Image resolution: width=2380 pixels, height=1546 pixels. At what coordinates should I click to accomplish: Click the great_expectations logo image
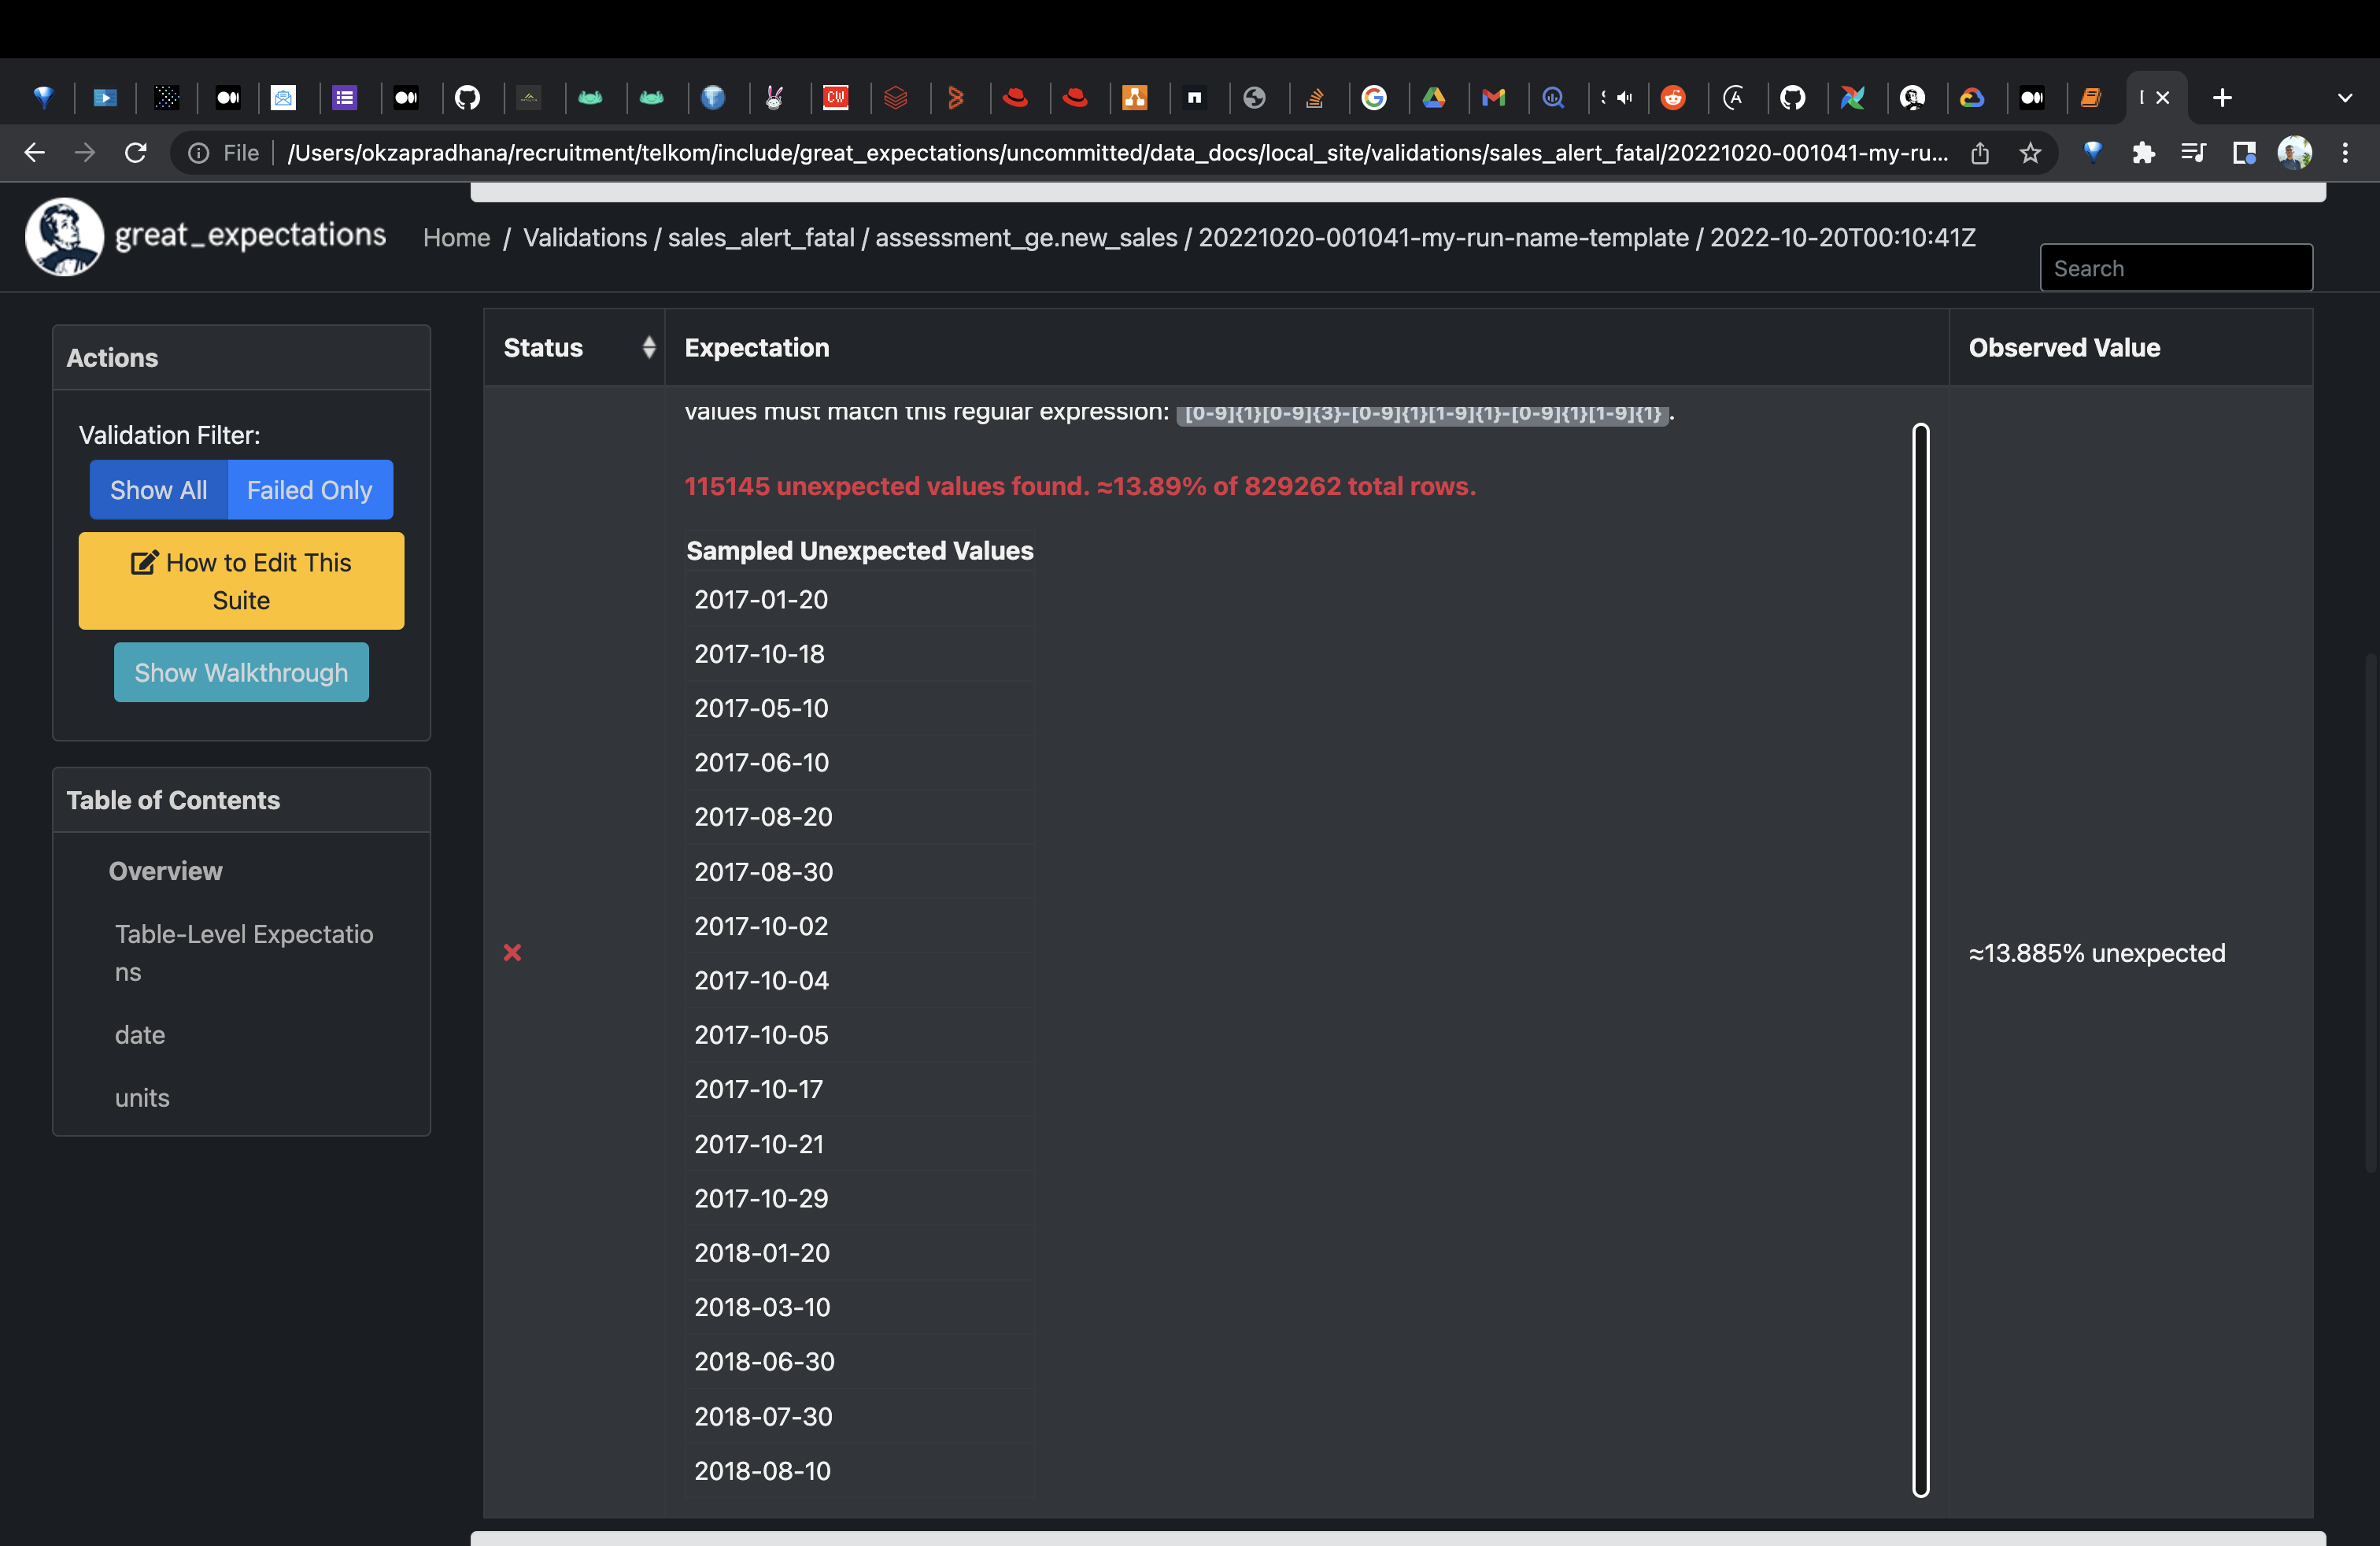[64, 236]
